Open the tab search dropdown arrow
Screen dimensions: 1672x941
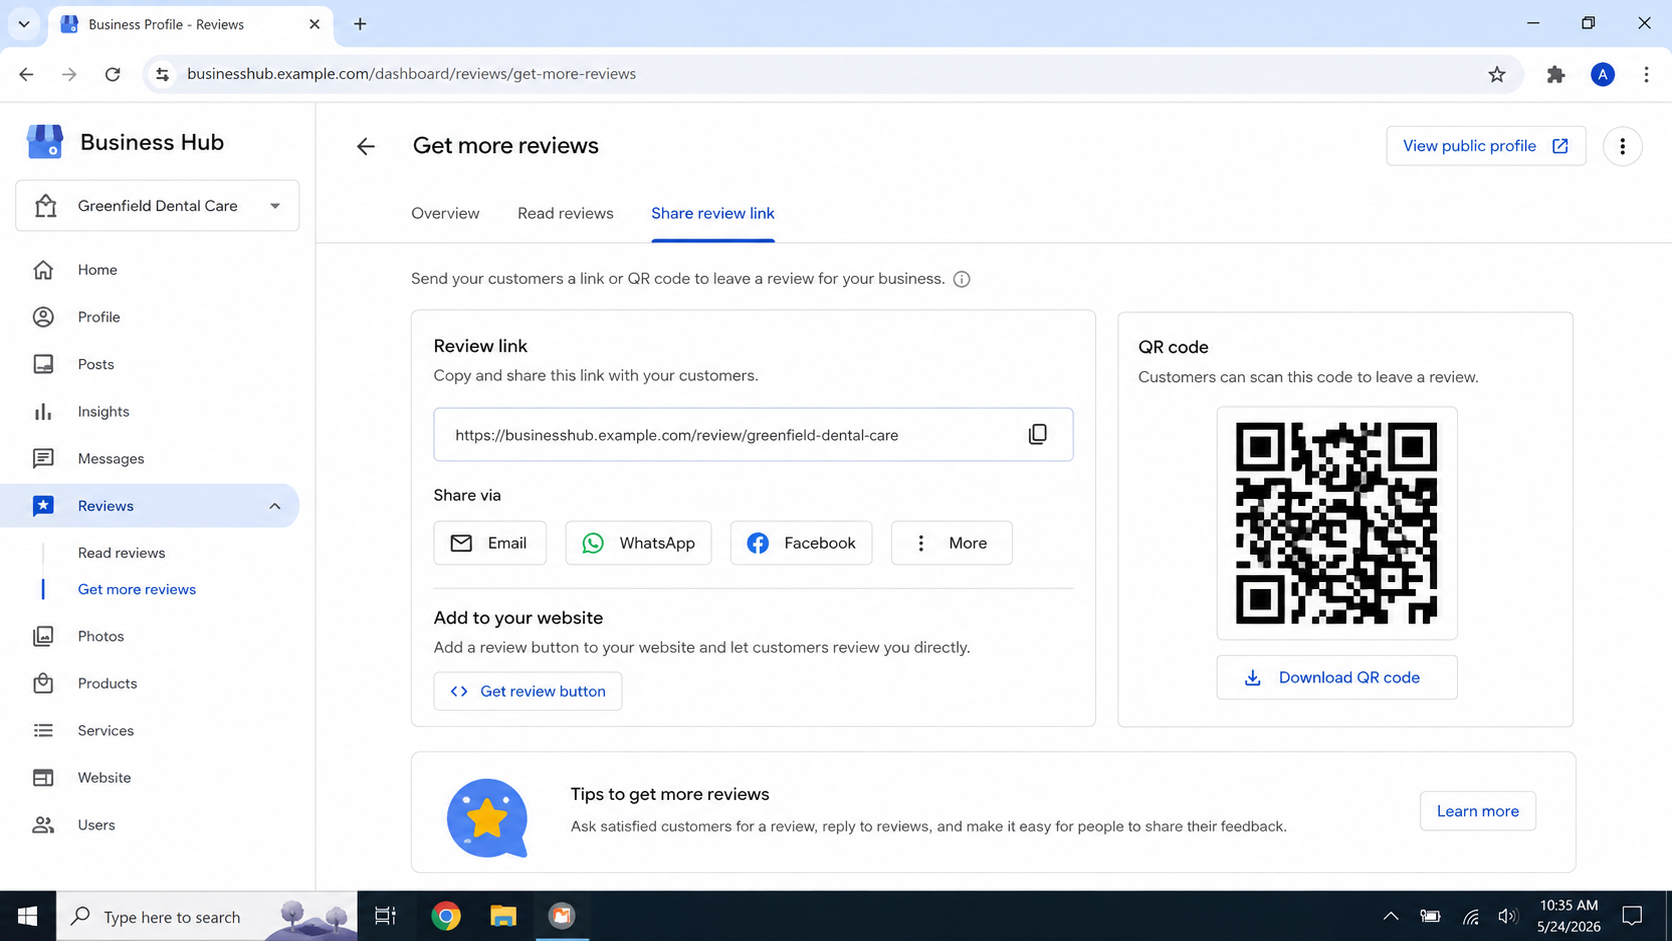(x=24, y=24)
